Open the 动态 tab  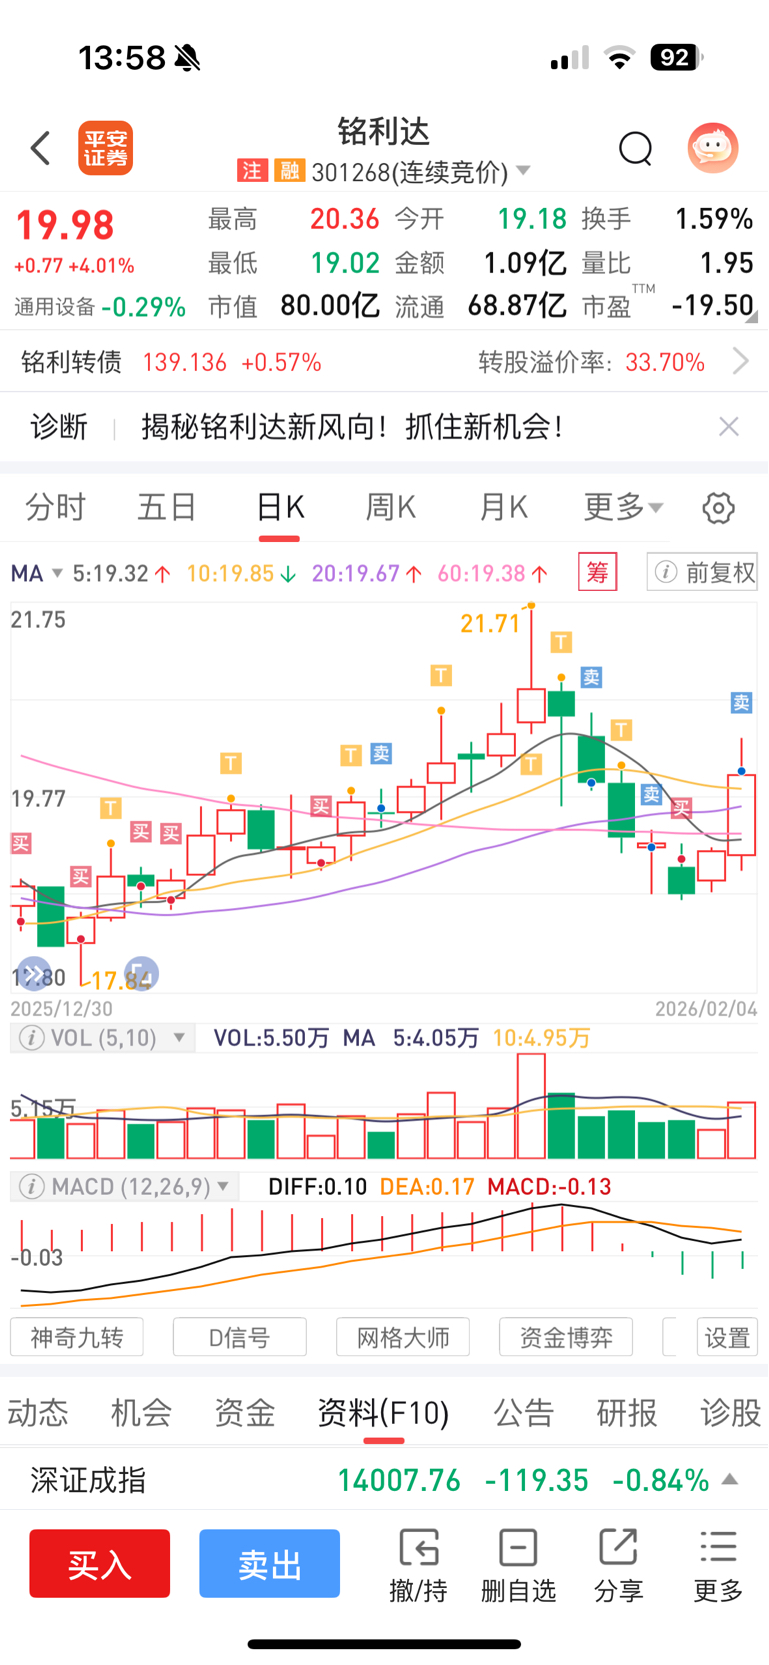click(38, 1412)
